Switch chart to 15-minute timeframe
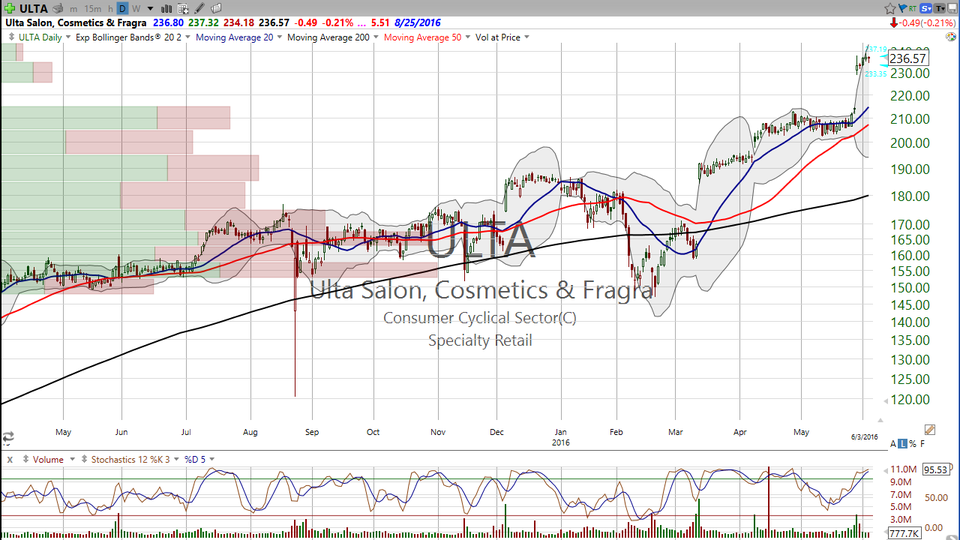This screenshot has width=960, height=540. [93, 8]
